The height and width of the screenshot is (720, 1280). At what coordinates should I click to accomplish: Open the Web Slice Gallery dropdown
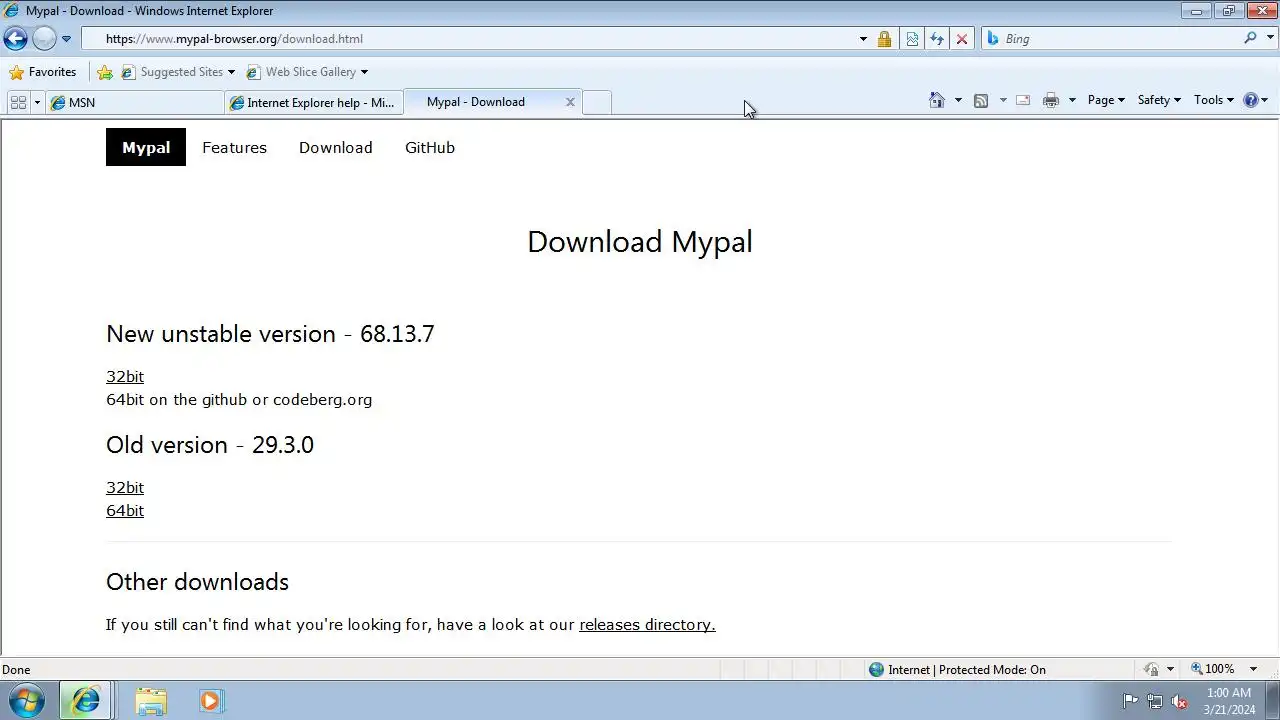click(307, 72)
